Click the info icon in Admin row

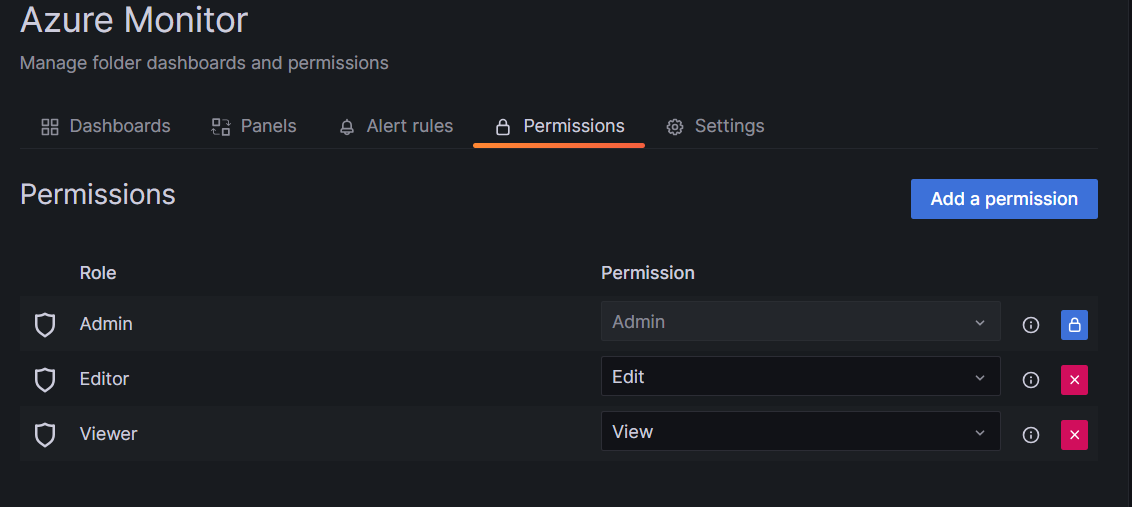point(1031,325)
